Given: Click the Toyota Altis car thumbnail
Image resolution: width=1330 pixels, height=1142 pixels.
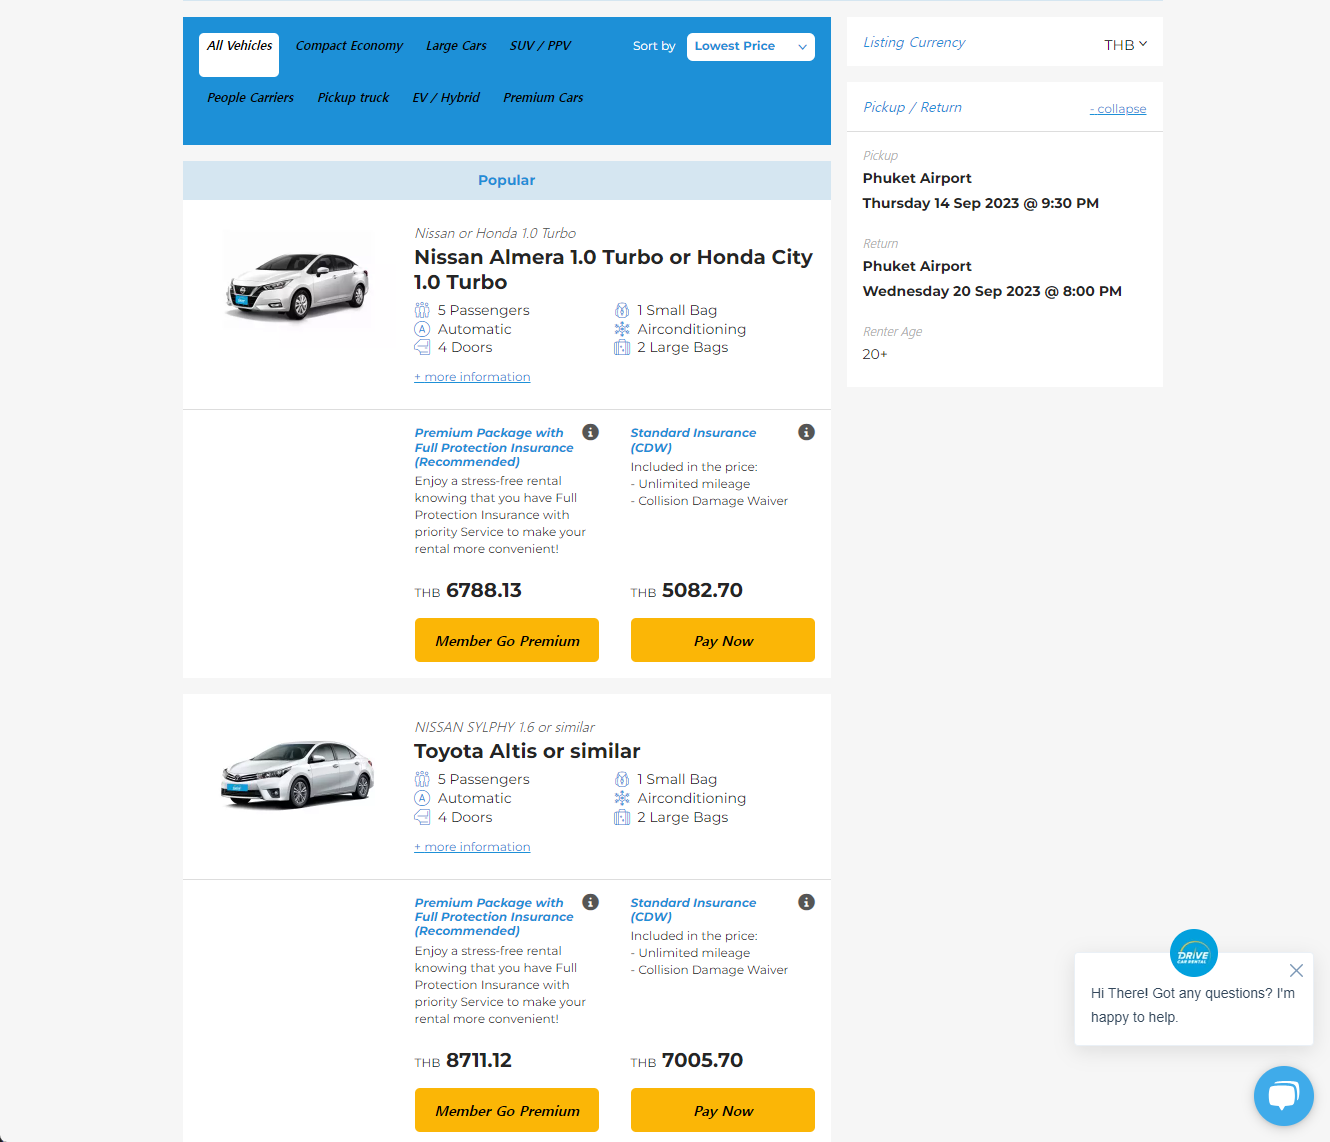Looking at the screenshot, I should click(x=298, y=773).
